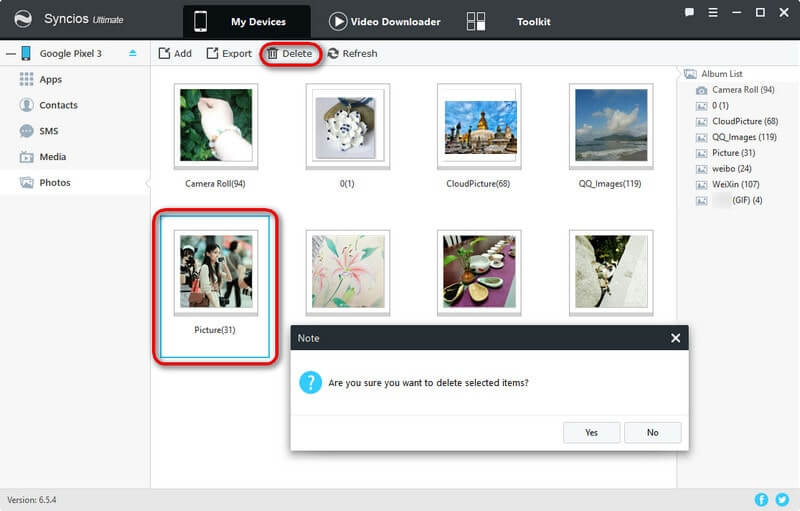Select the CloudPicture(68) album thumbnail
The width and height of the screenshot is (800, 511).
[x=479, y=125]
